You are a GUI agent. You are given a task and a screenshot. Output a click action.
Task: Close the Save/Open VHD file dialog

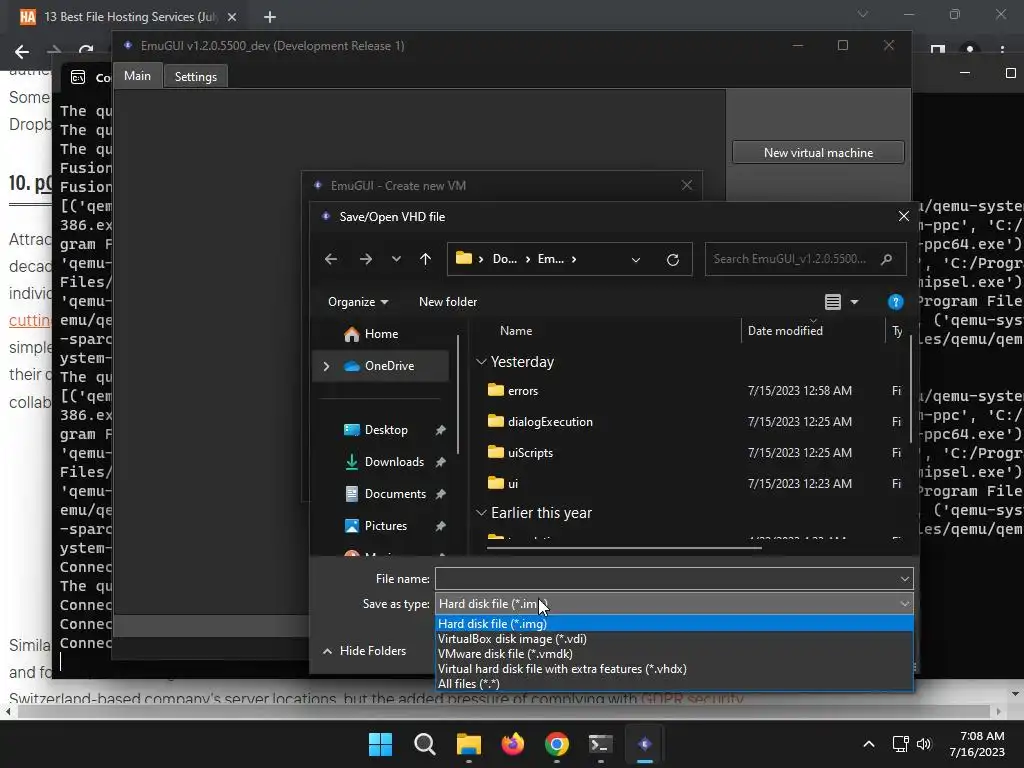pos(904,216)
